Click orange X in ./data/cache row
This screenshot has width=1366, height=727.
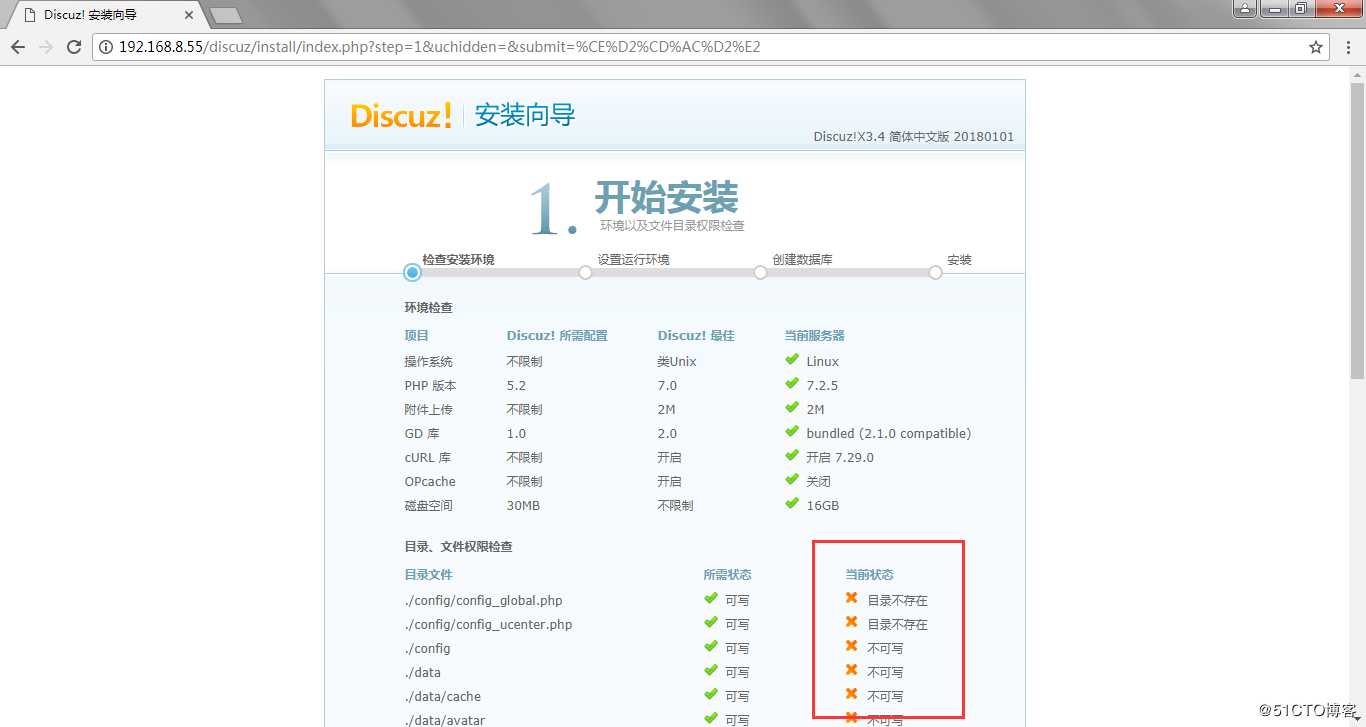coord(852,694)
